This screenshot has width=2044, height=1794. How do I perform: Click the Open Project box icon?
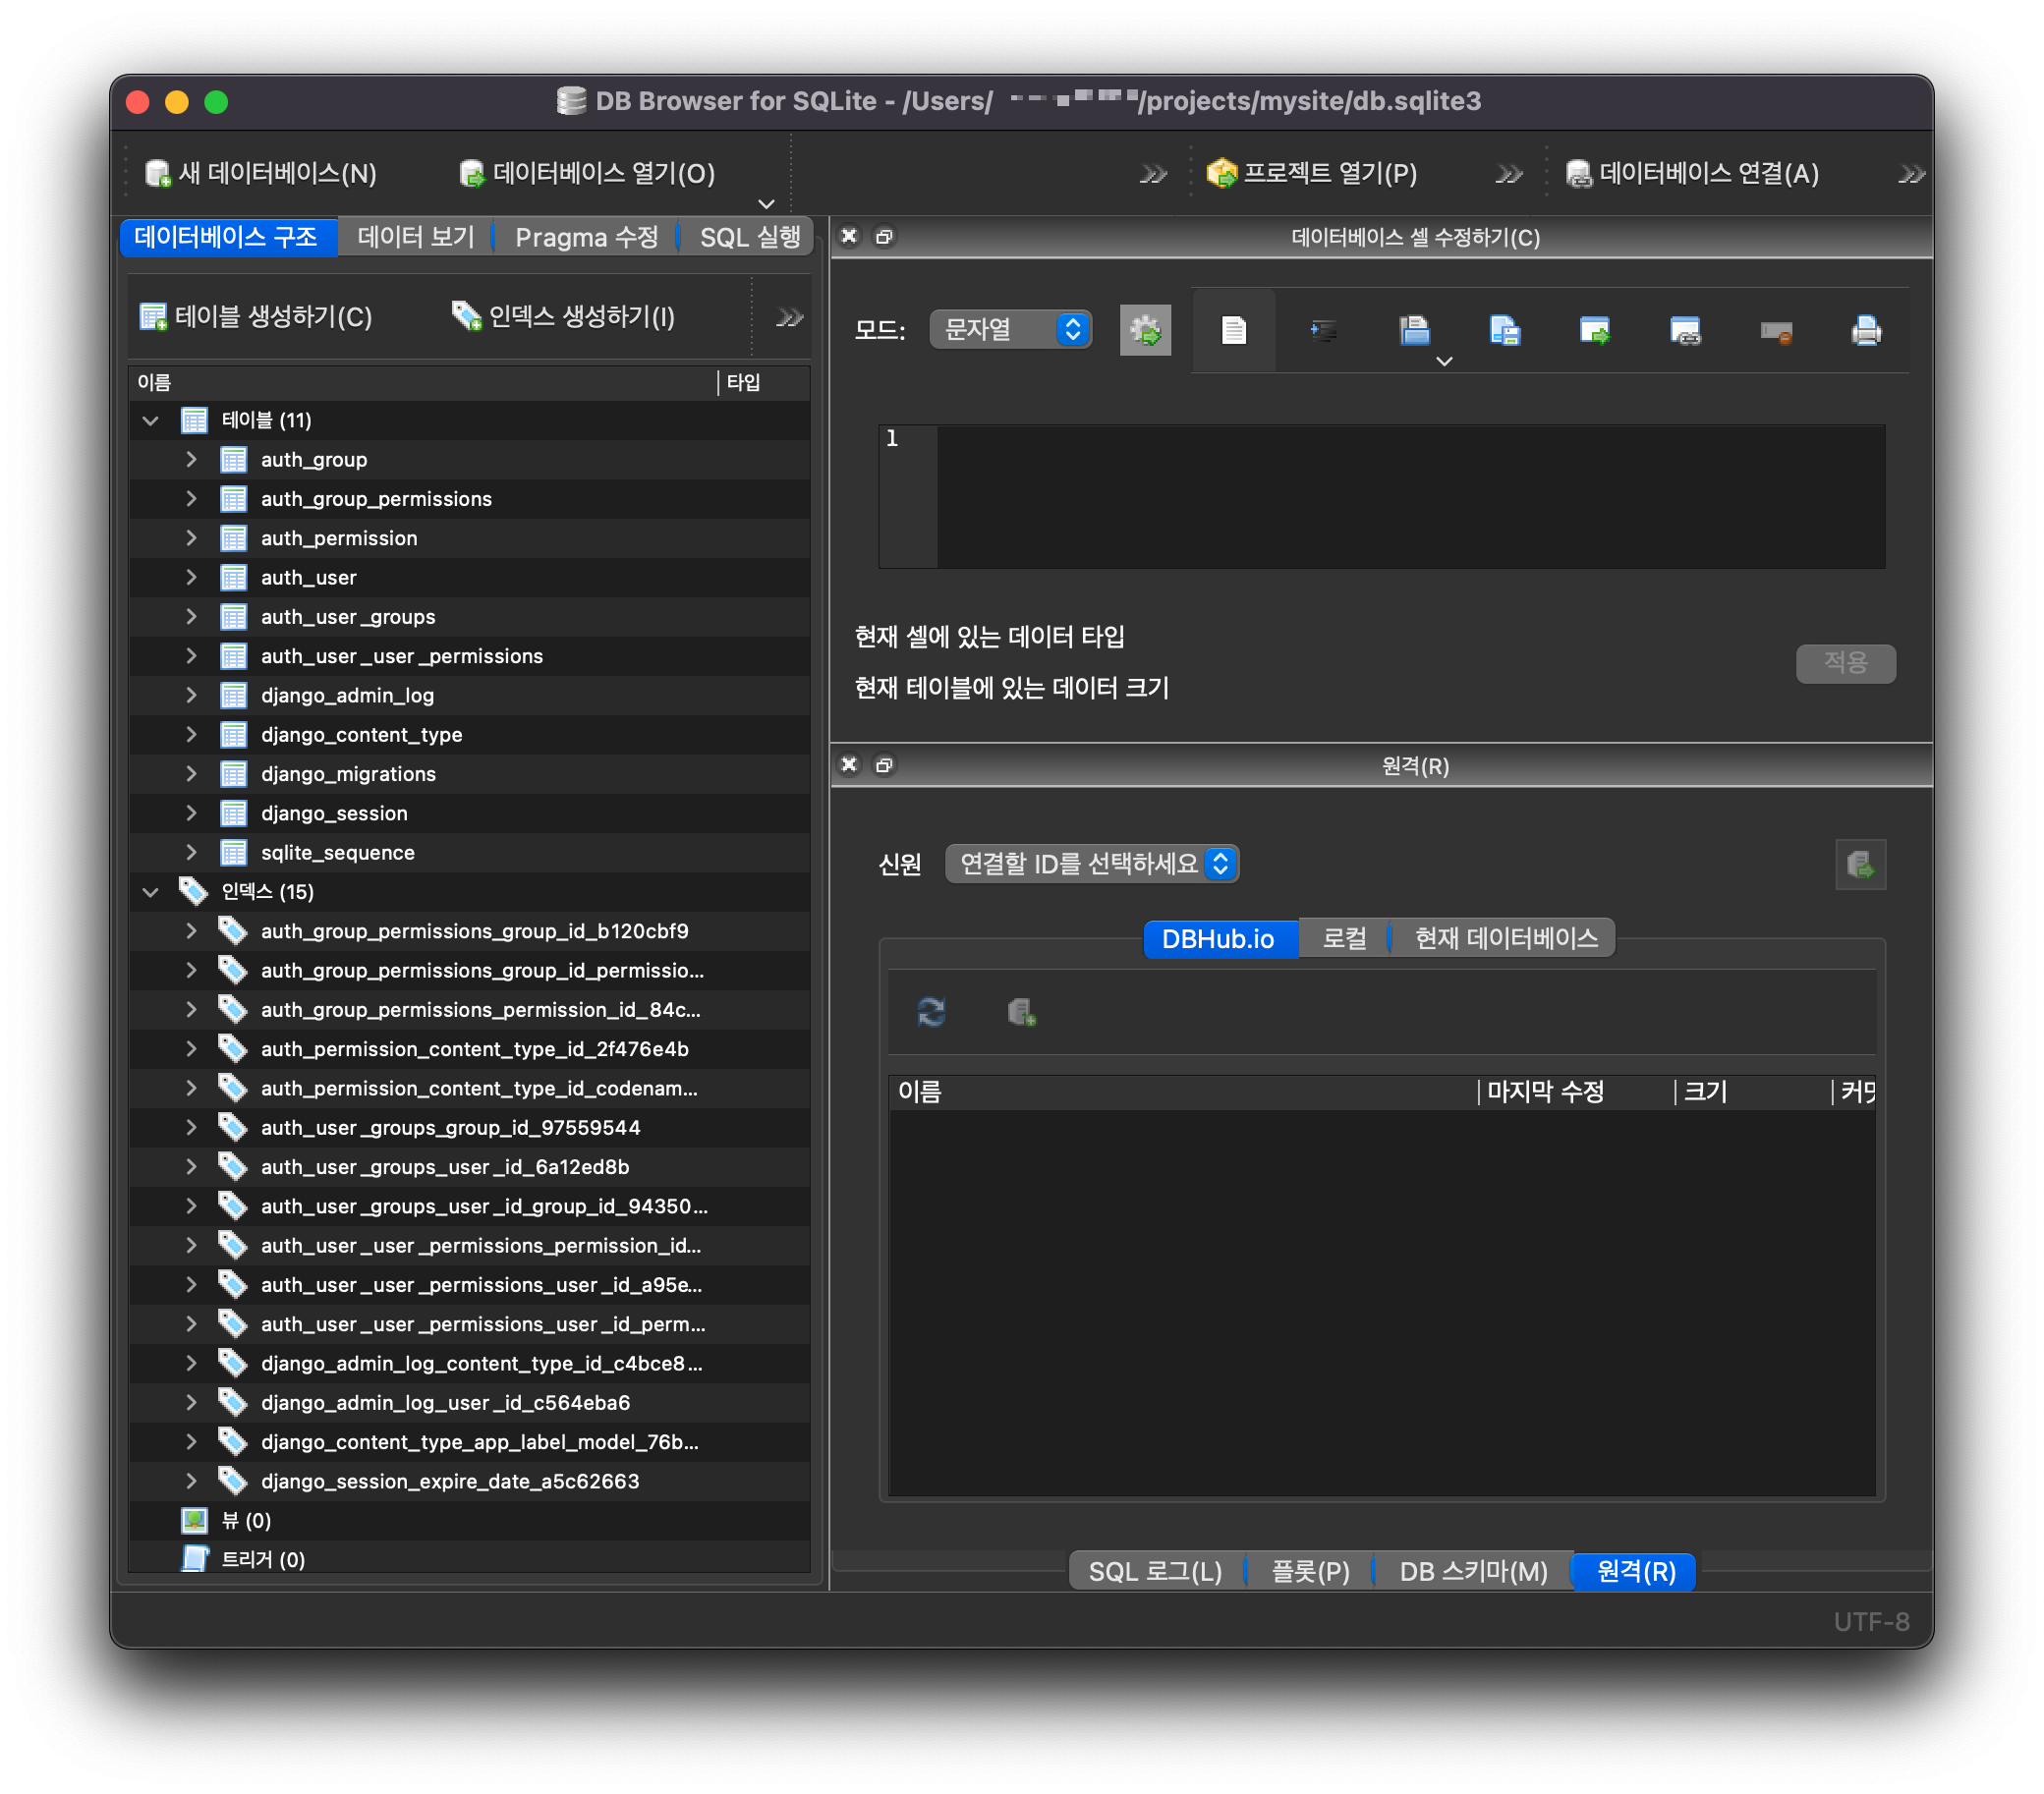click(1221, 173)
